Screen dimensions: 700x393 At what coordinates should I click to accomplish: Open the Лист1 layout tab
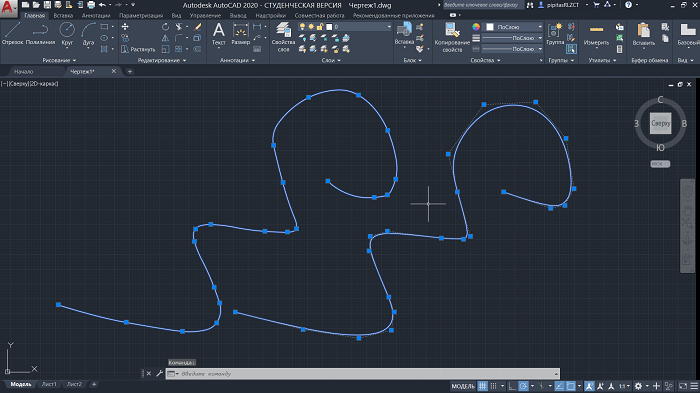coord(49,384)
